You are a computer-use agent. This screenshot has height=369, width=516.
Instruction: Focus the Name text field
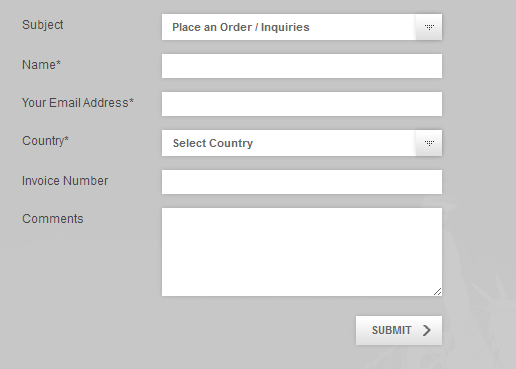coord(302,66)
